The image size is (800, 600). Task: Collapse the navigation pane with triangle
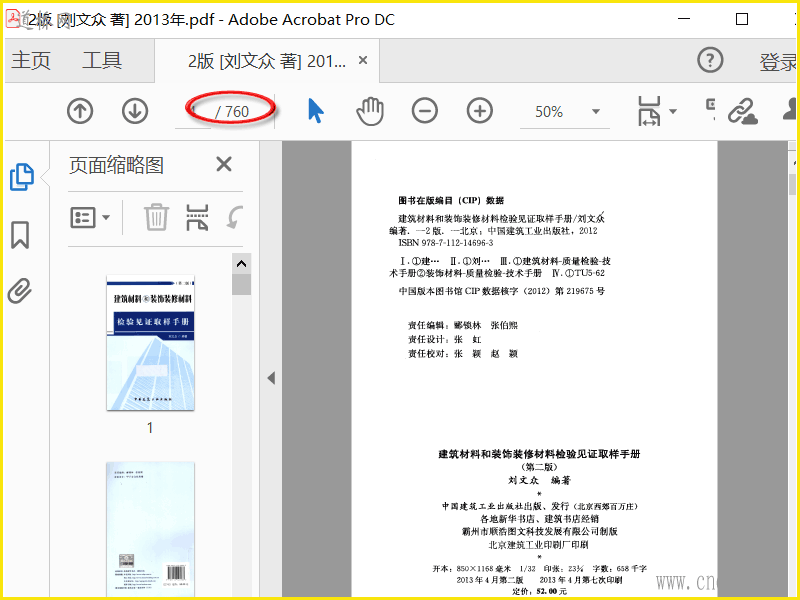click(x=271, y=378)
